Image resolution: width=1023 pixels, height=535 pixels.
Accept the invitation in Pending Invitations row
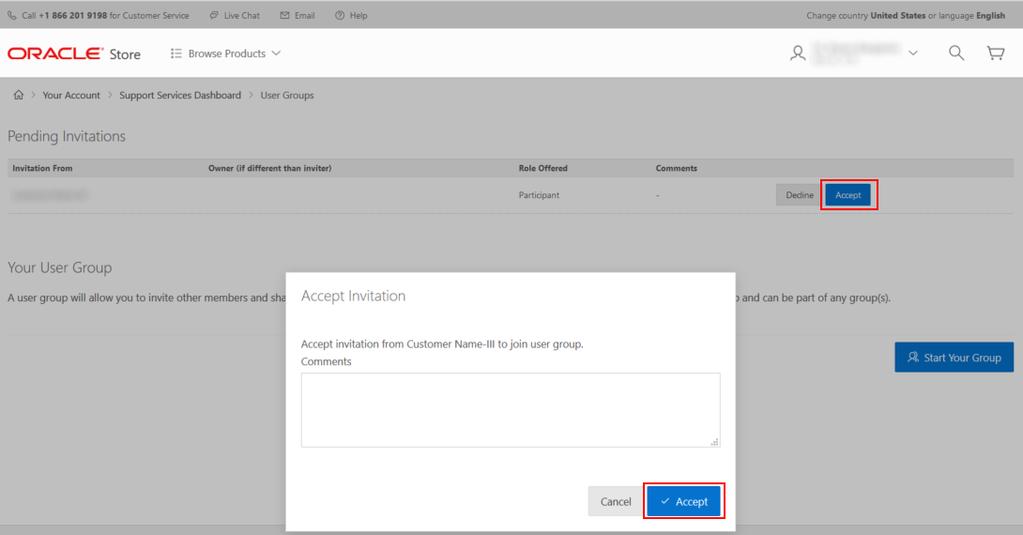[848, 195]
